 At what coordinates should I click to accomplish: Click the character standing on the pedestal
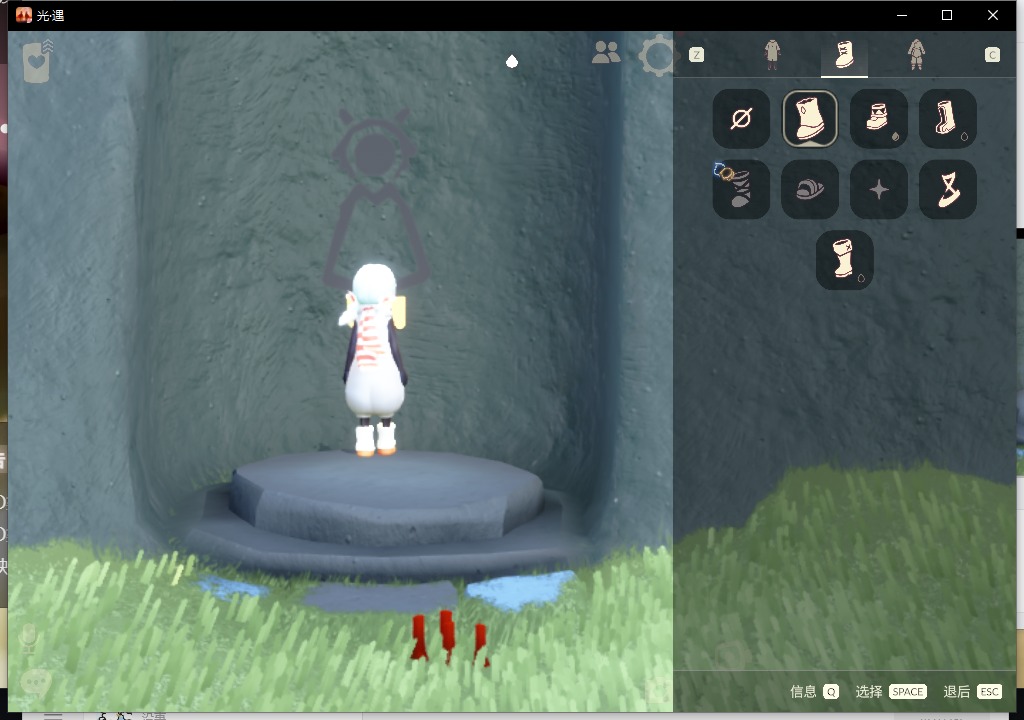coord(373,359)
